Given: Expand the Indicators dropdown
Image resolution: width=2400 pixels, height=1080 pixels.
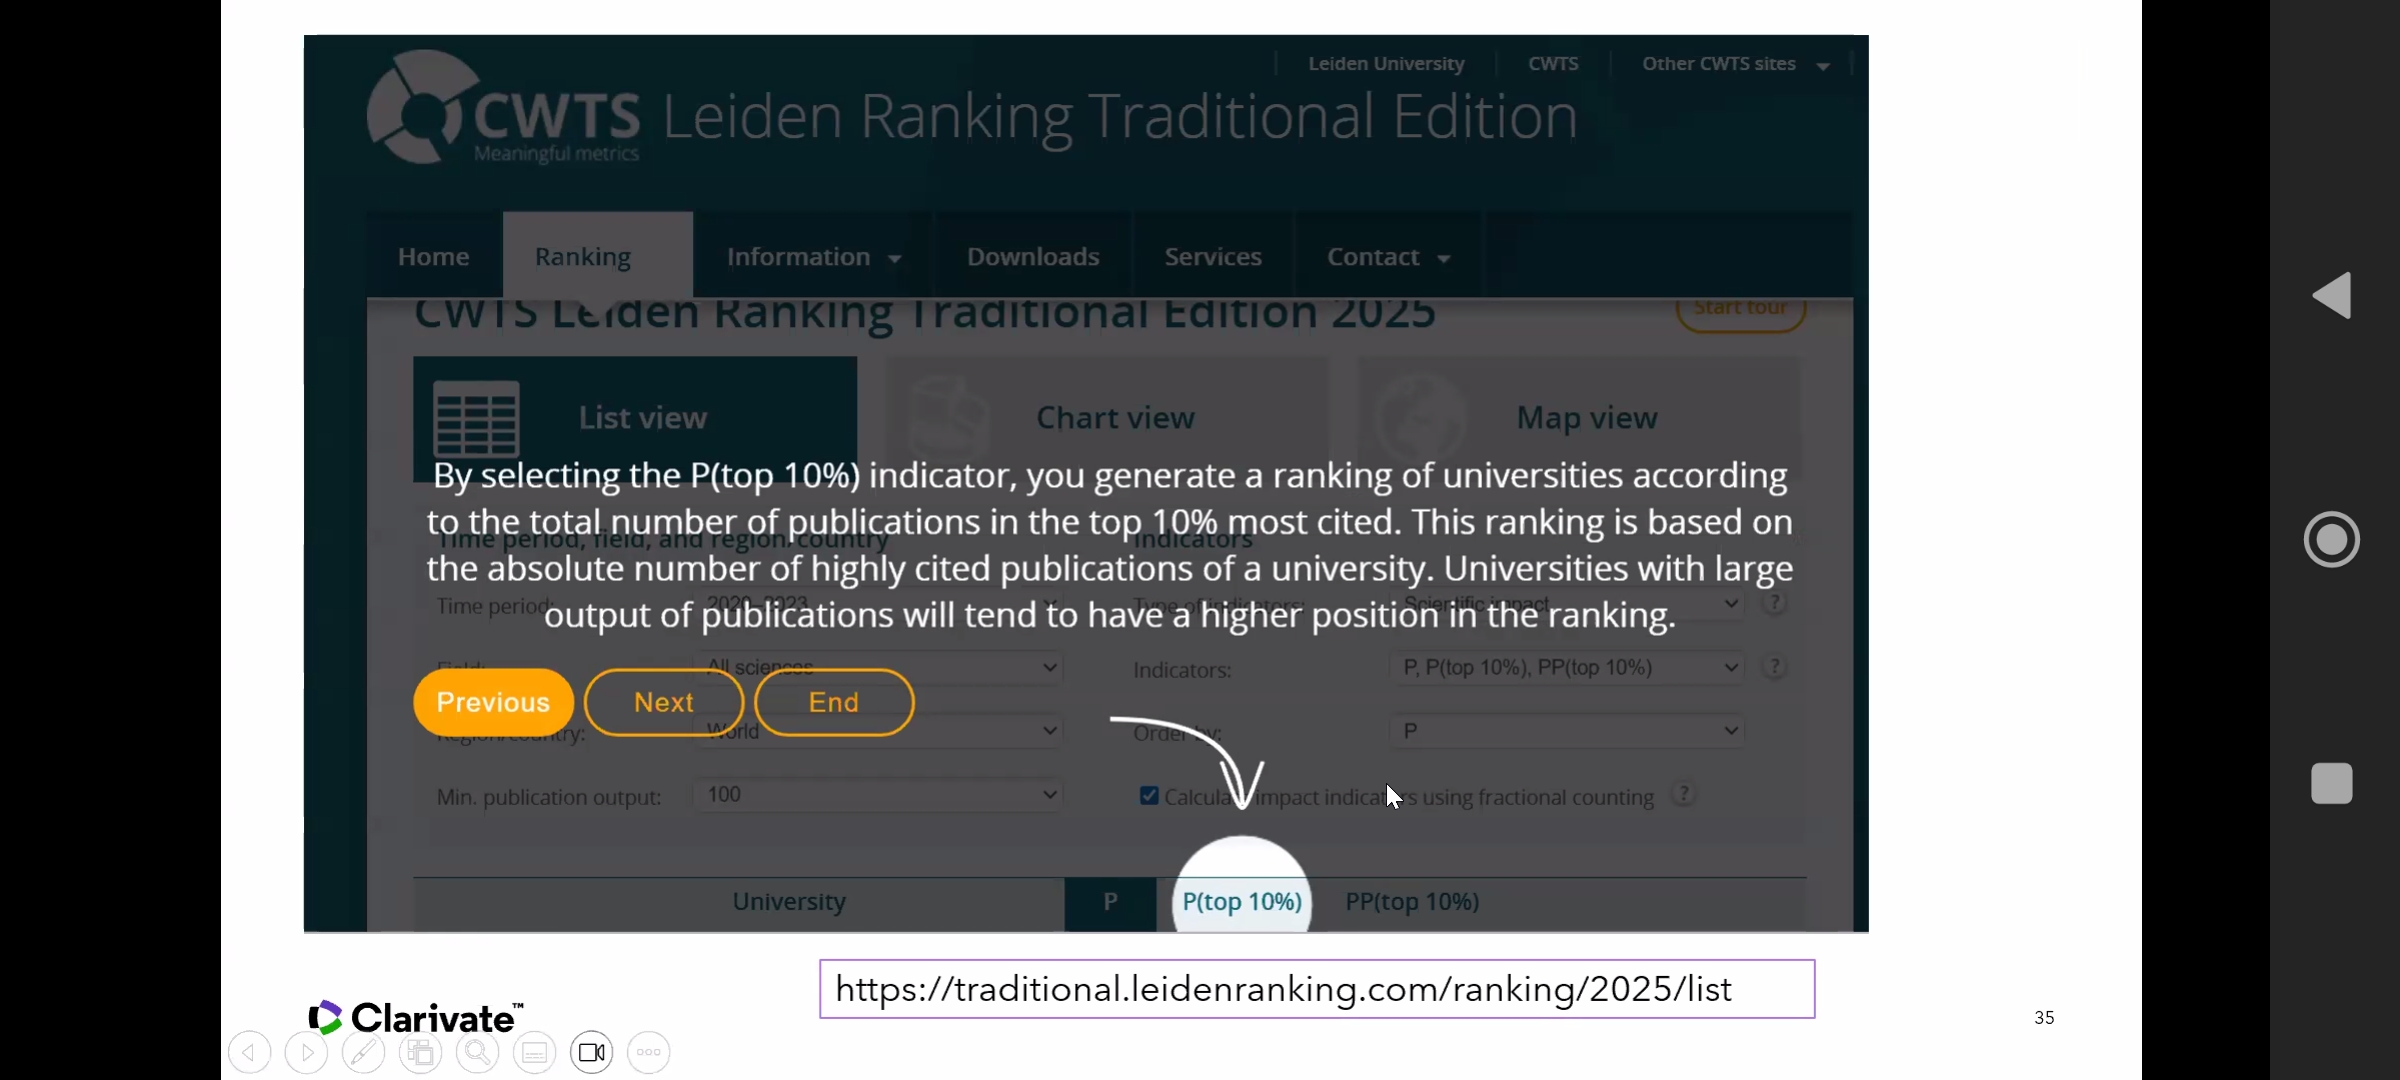Looking at the screenshot, I should click(x=1566, y=667).
